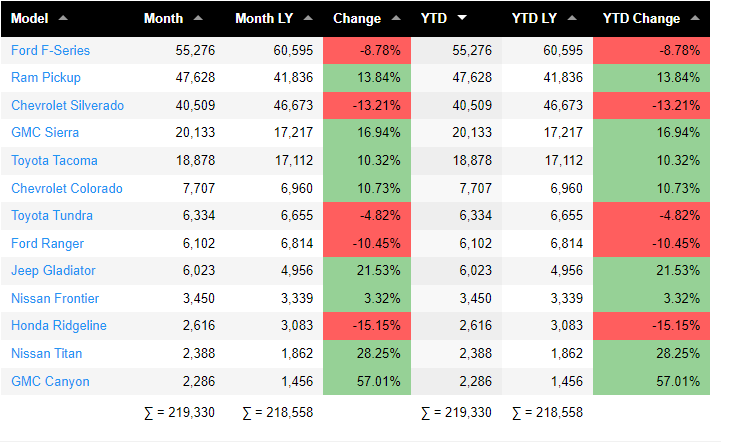This screenshot has width=730, height=442.
Task: Click the Nissan Titan Month value 2,388
Action: pos(192,353)
